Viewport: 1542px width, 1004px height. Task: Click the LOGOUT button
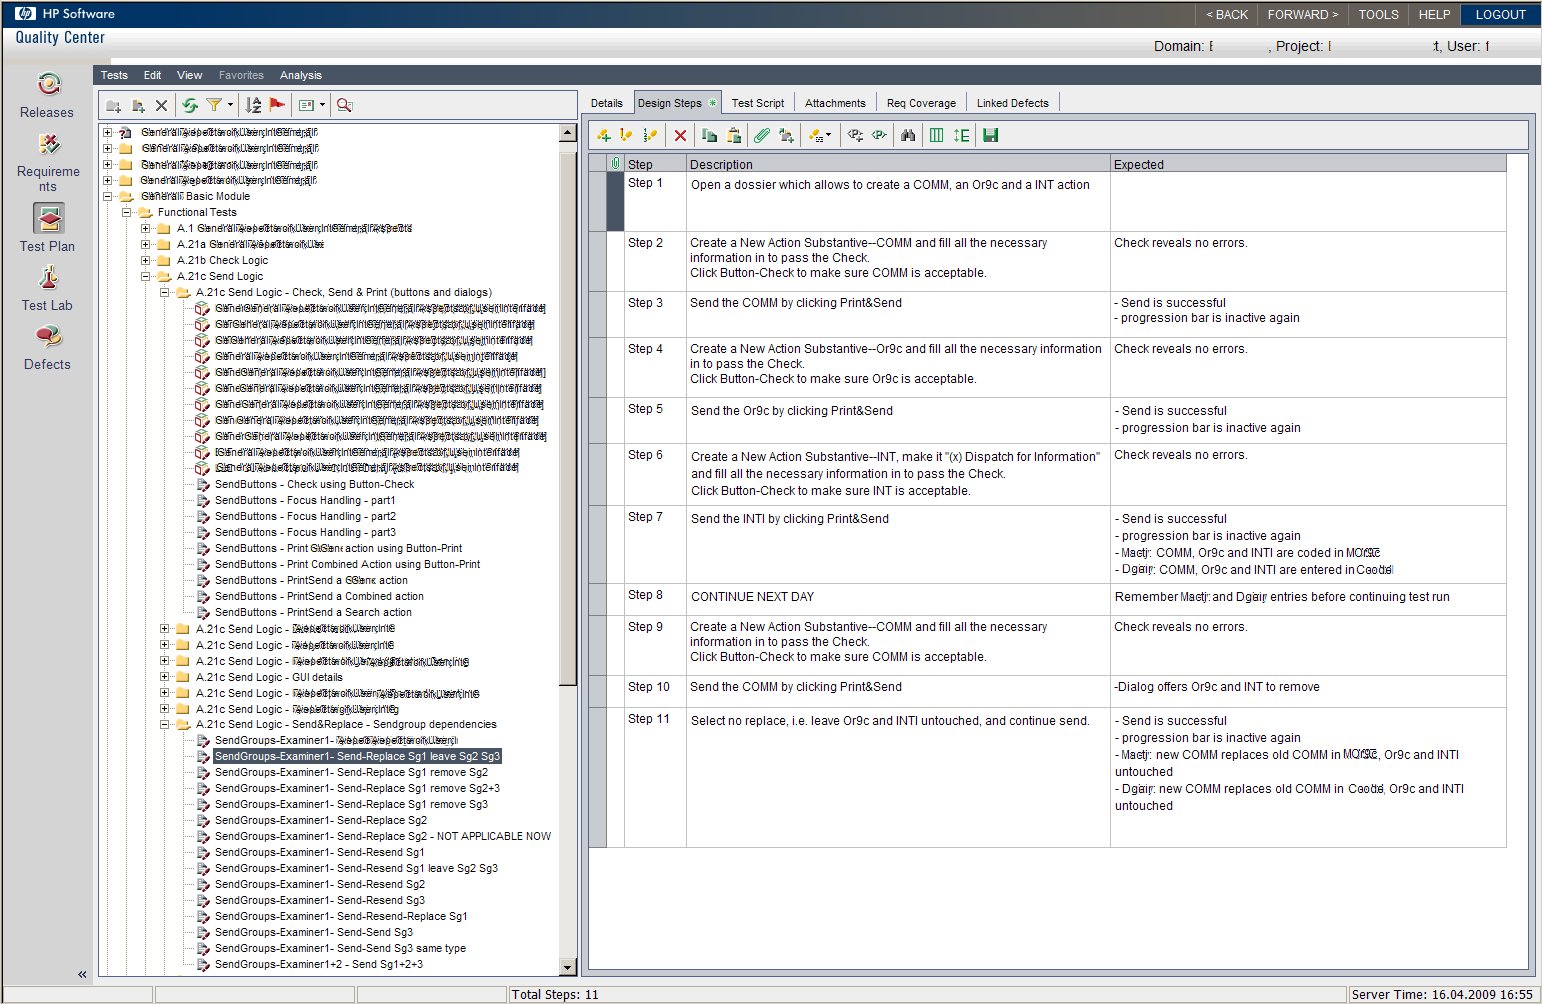[1500, 14]
